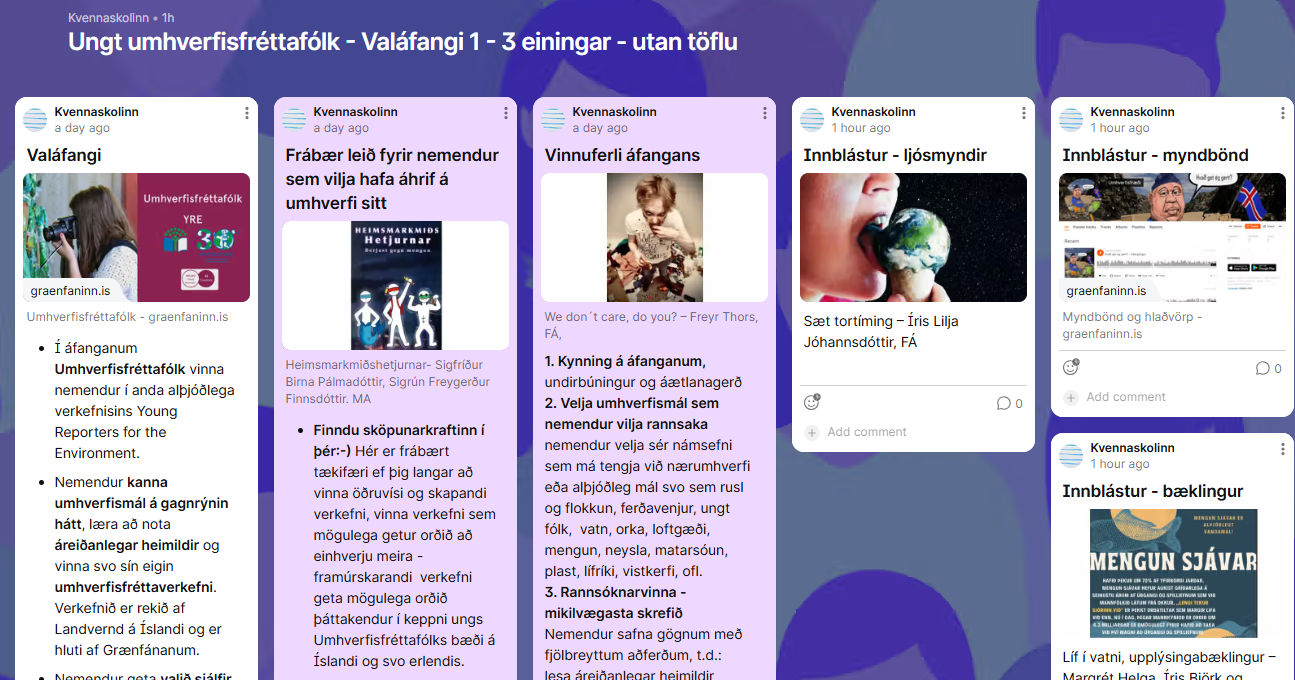React to the Innblástur - myndbönd post

click(1071, 368)
